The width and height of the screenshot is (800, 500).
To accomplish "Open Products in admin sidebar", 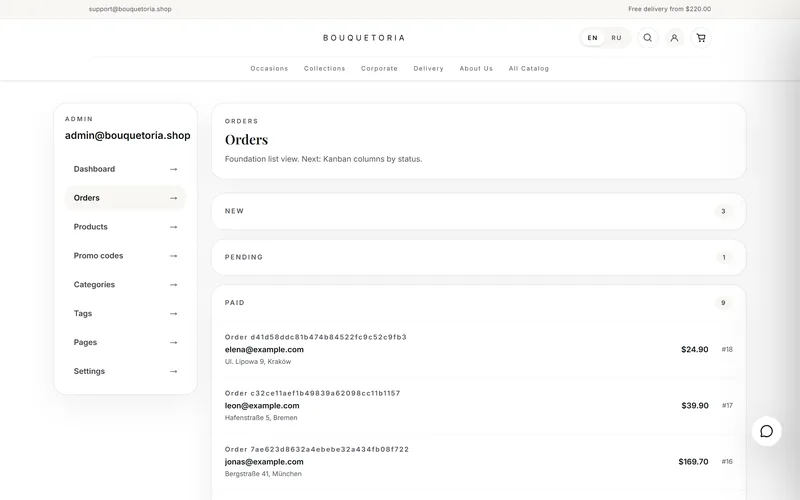I will click(x=125, y=227).
